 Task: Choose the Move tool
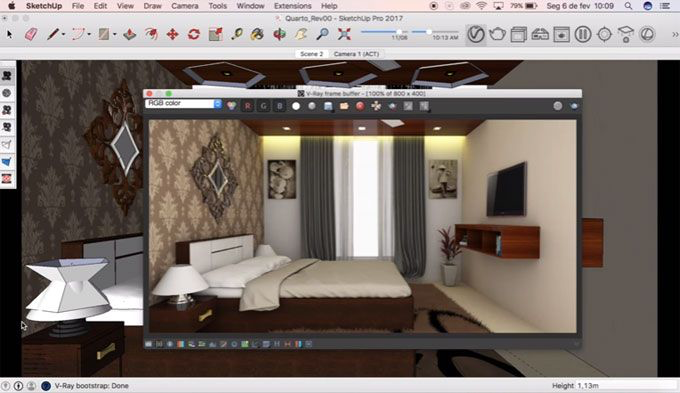click(173, 34)
